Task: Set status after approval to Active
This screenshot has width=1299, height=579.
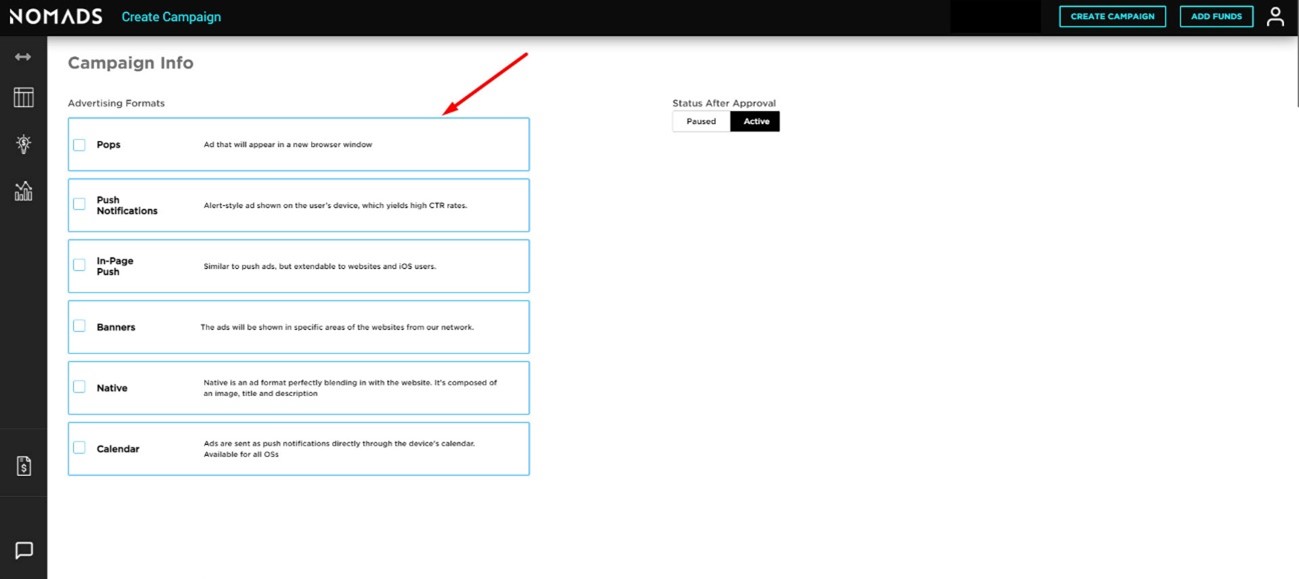Action: 756,122
